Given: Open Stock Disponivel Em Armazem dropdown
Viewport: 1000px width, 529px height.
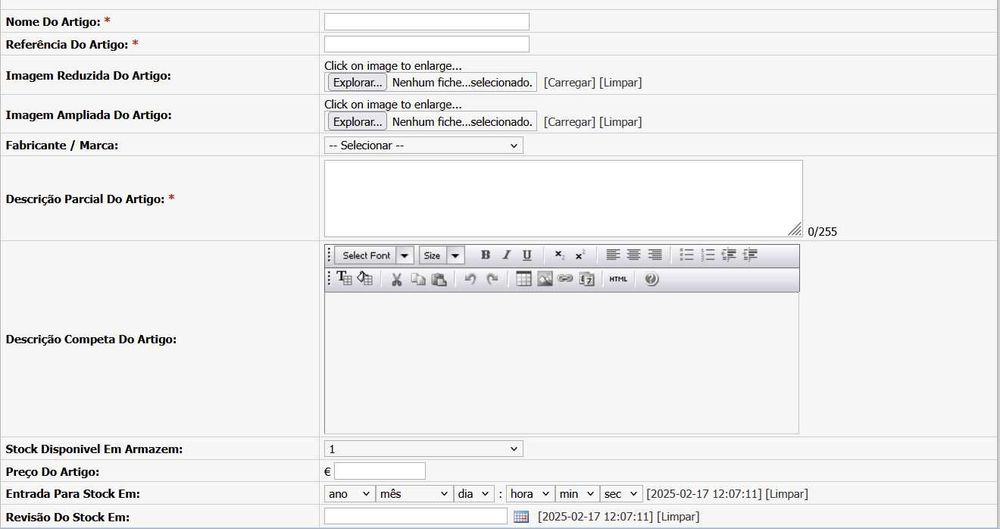Looking at the screenshot, I should tap(423, 449).
